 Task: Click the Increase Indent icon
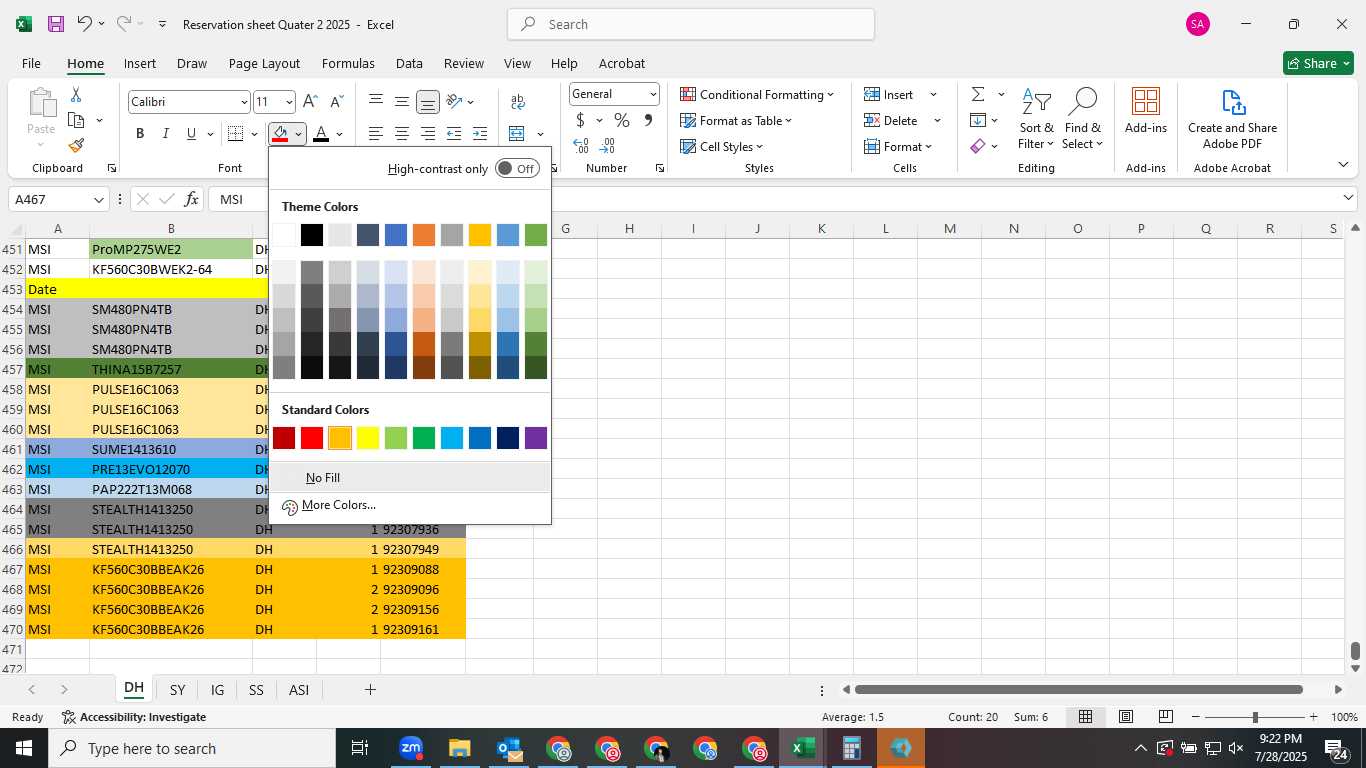click(480, 134)
